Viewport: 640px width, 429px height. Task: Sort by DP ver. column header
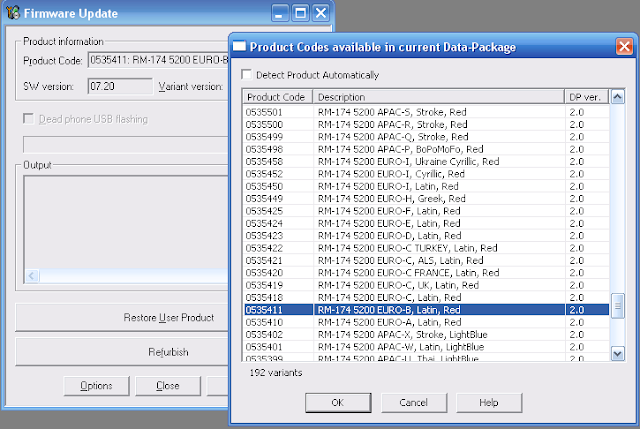(x=587, y=97)
